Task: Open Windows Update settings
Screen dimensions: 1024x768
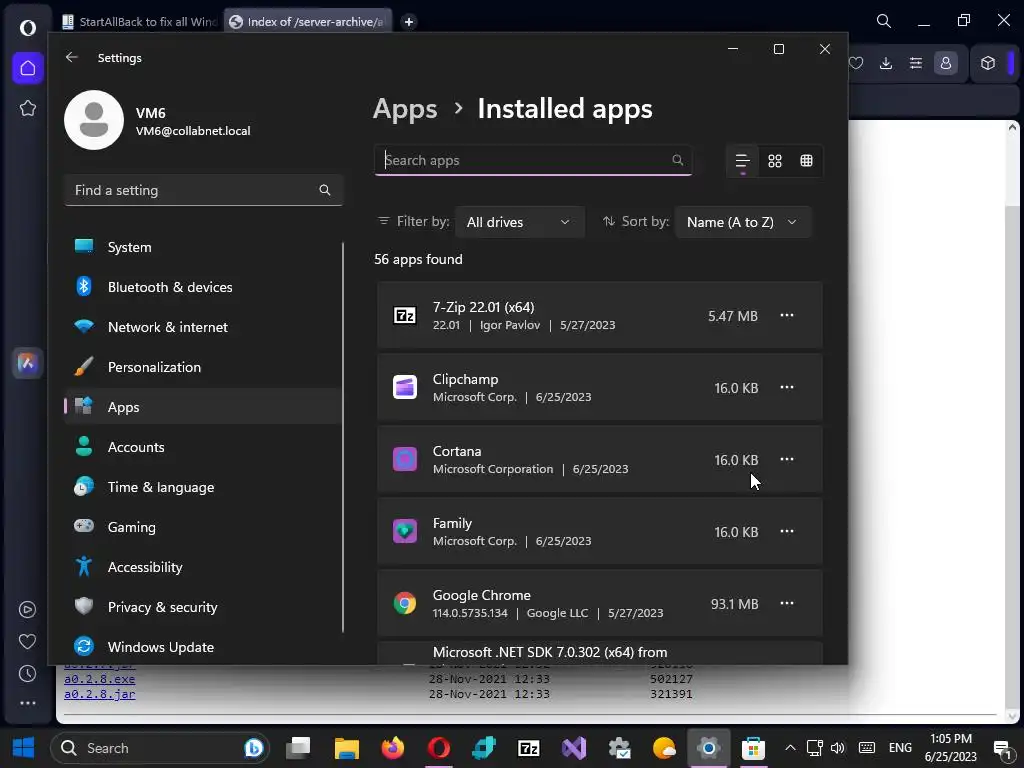Action: (202, 647)
